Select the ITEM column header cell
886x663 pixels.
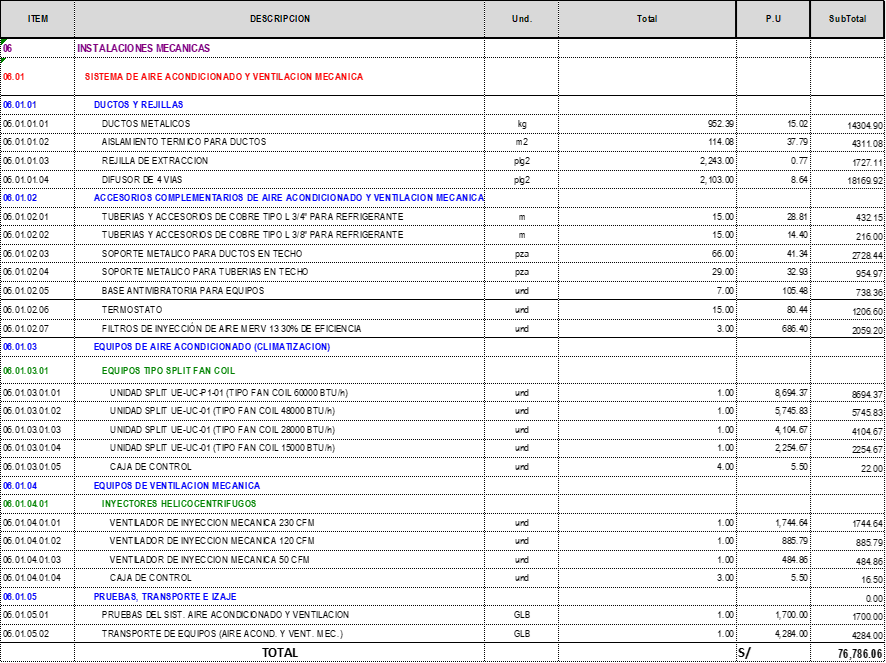[x=37, y=19]
